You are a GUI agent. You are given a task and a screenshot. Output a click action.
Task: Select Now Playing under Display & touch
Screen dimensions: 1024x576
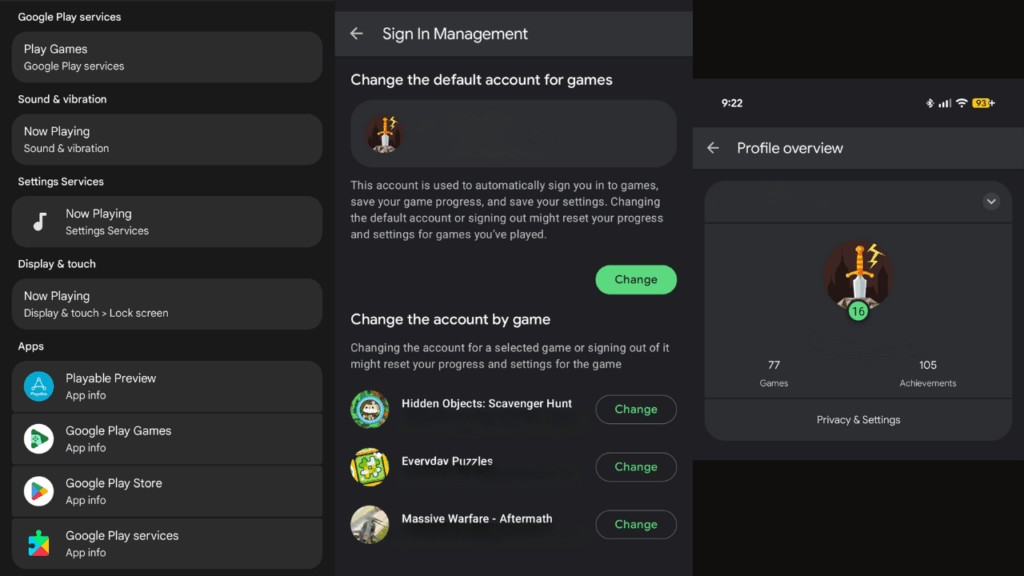click(x=166, y=304)
